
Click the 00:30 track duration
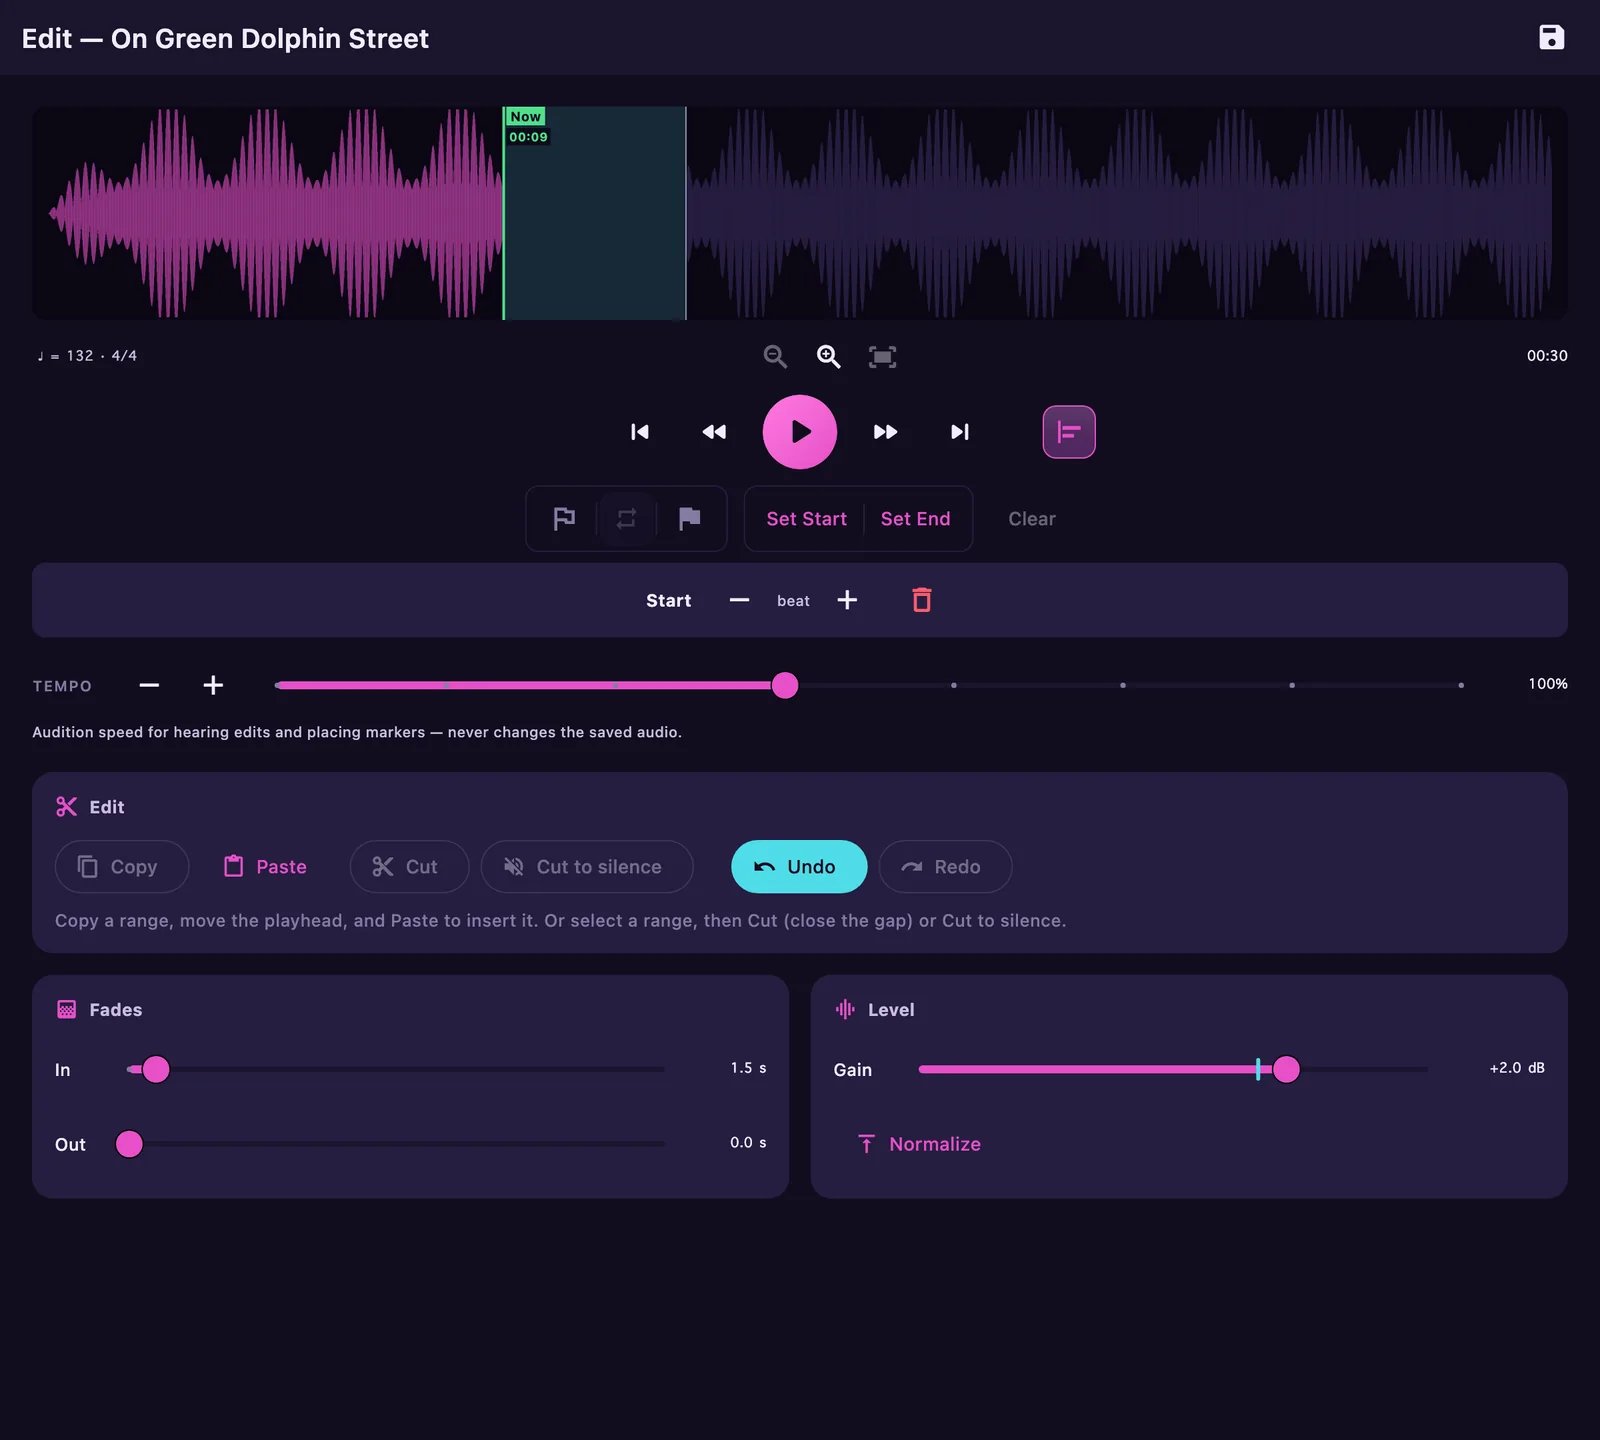click(x=1547, y=356)
